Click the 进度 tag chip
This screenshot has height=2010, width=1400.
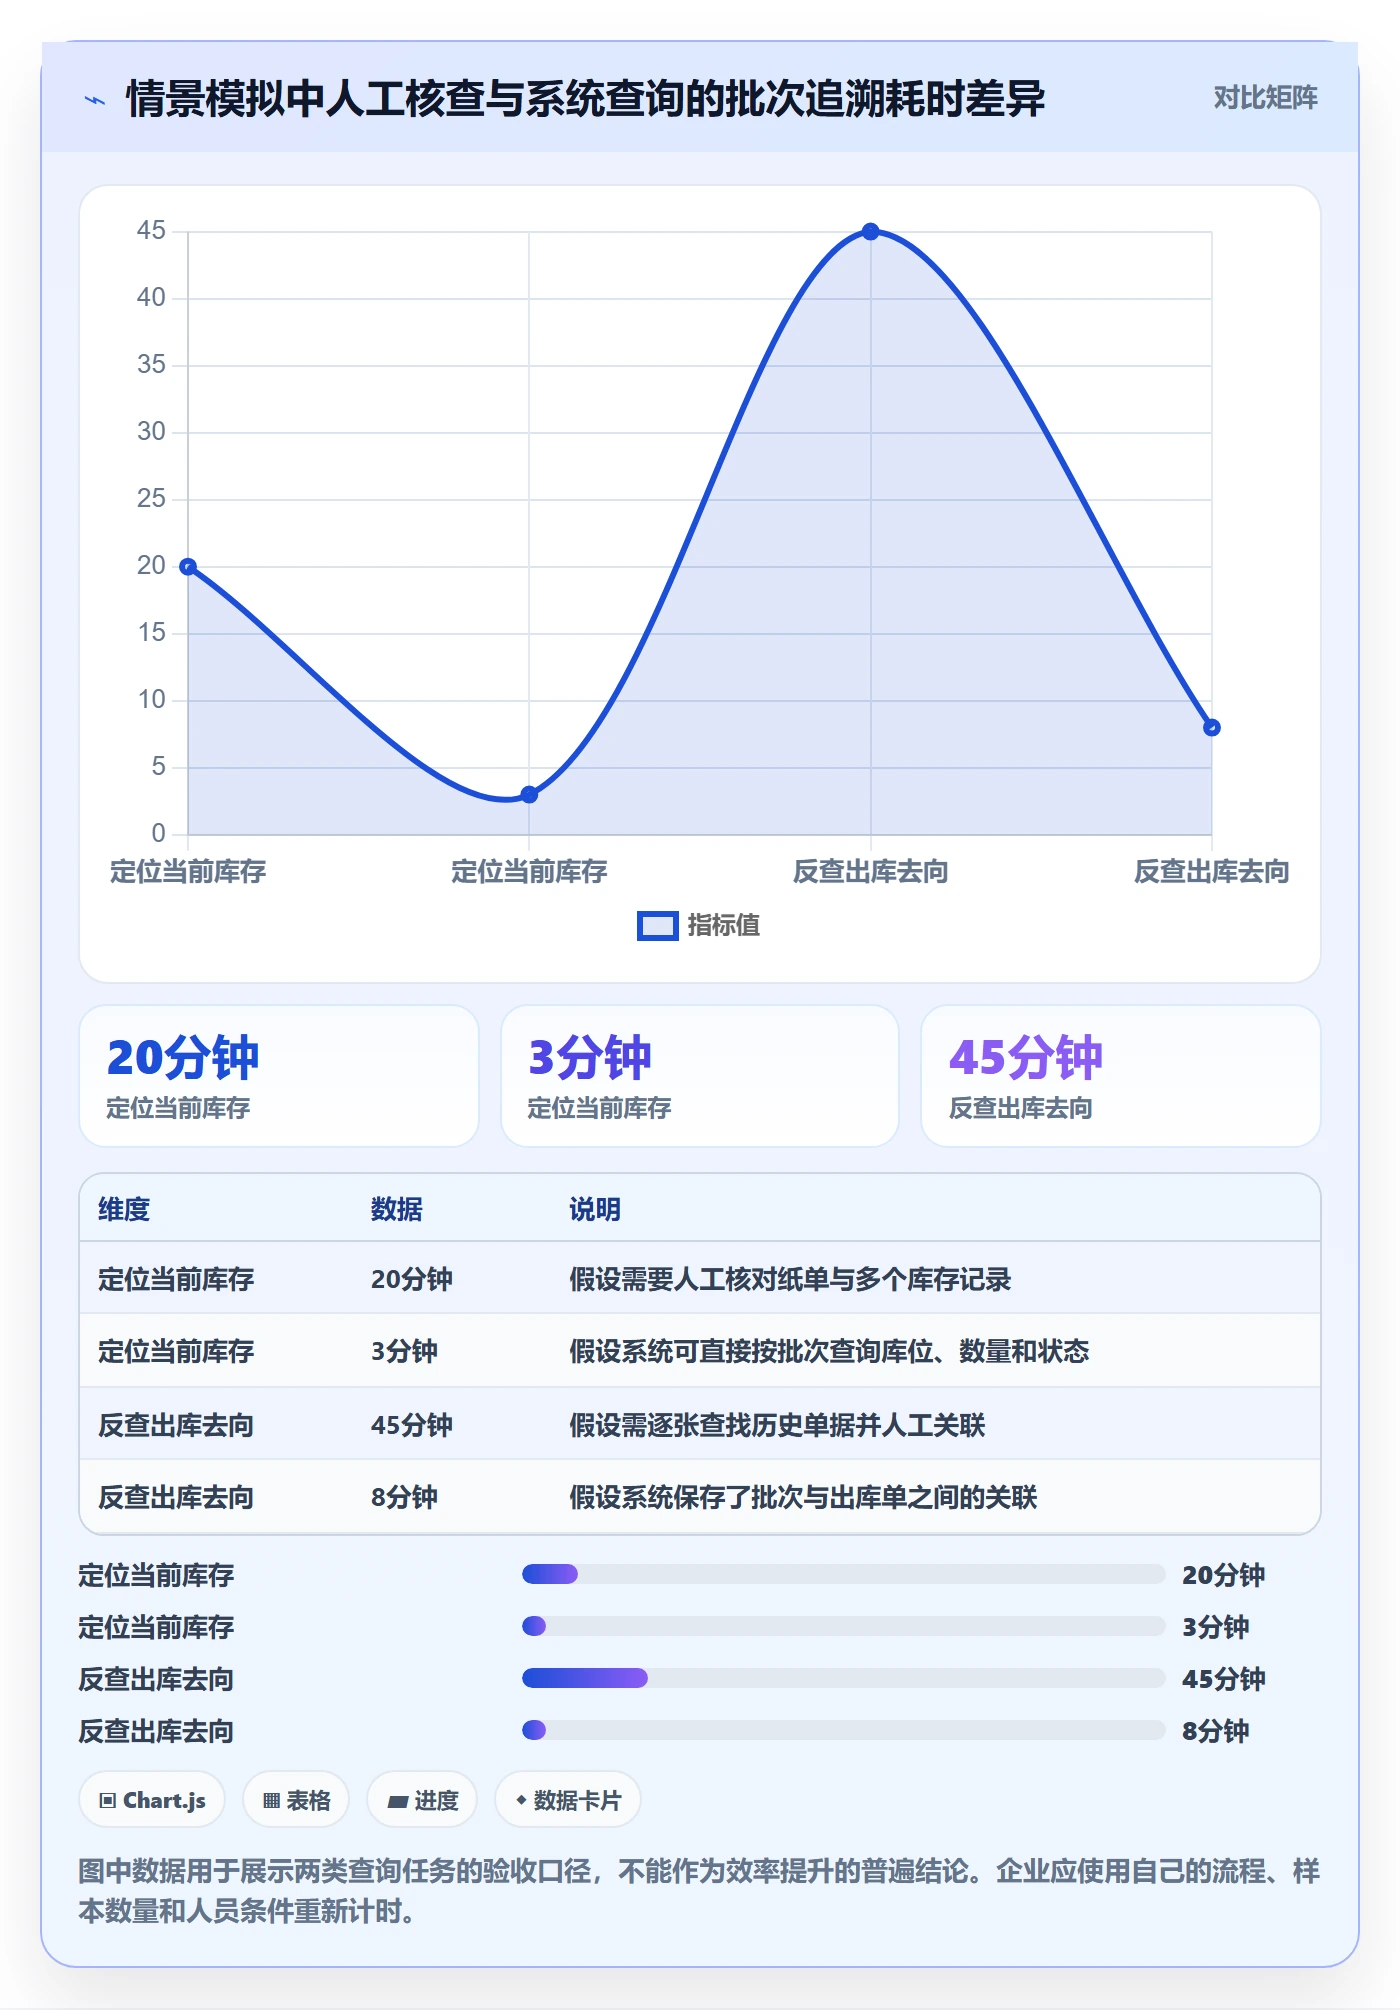pyautogui.click(x=422, y=1800)
